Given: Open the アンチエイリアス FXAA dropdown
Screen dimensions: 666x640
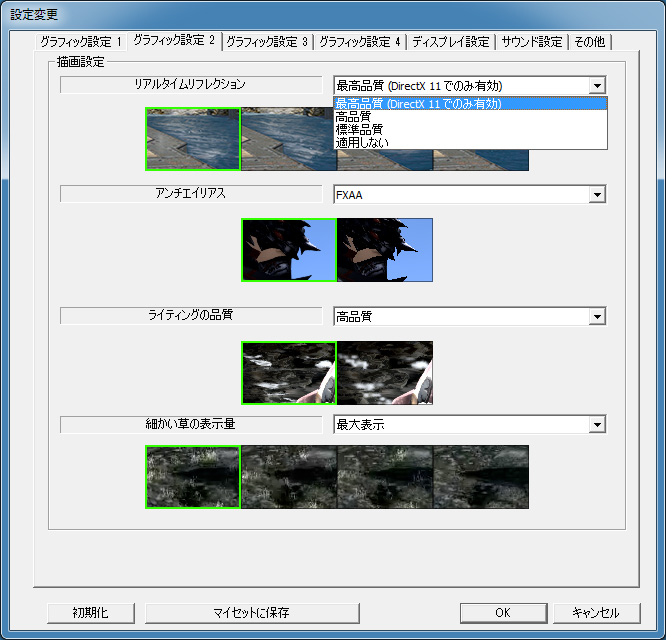Looking at the screenshot, I should click(x=470, y=195).
